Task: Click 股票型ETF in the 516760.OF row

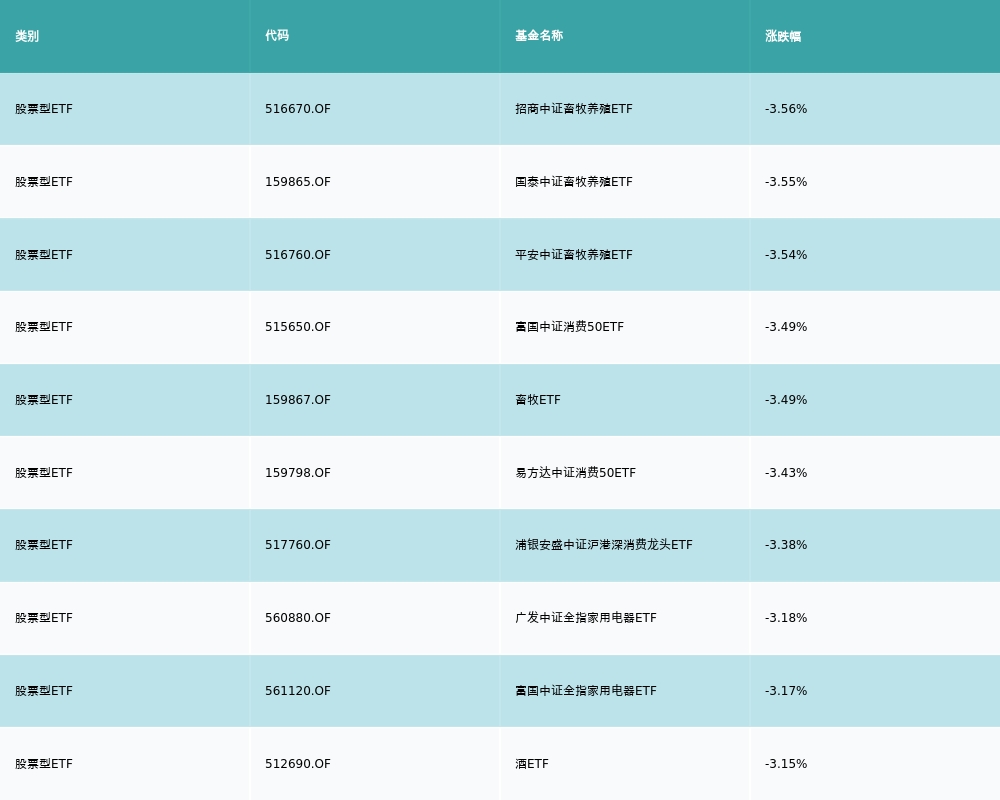Action: pyautogui.click(x=44, y=255)
